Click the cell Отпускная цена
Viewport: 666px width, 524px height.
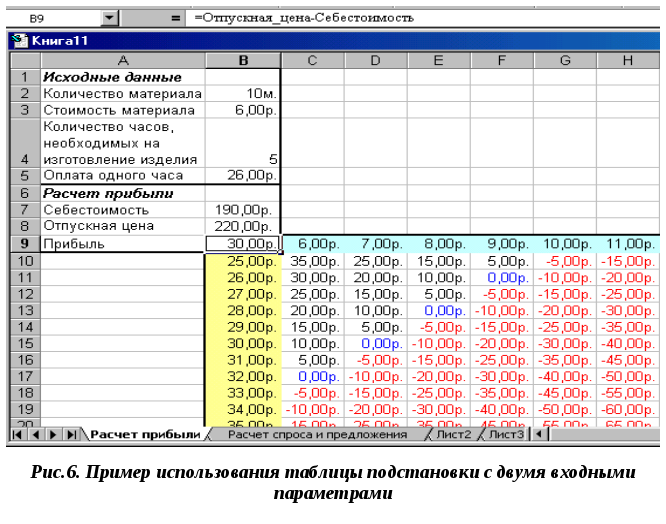(x=123, y=226)
